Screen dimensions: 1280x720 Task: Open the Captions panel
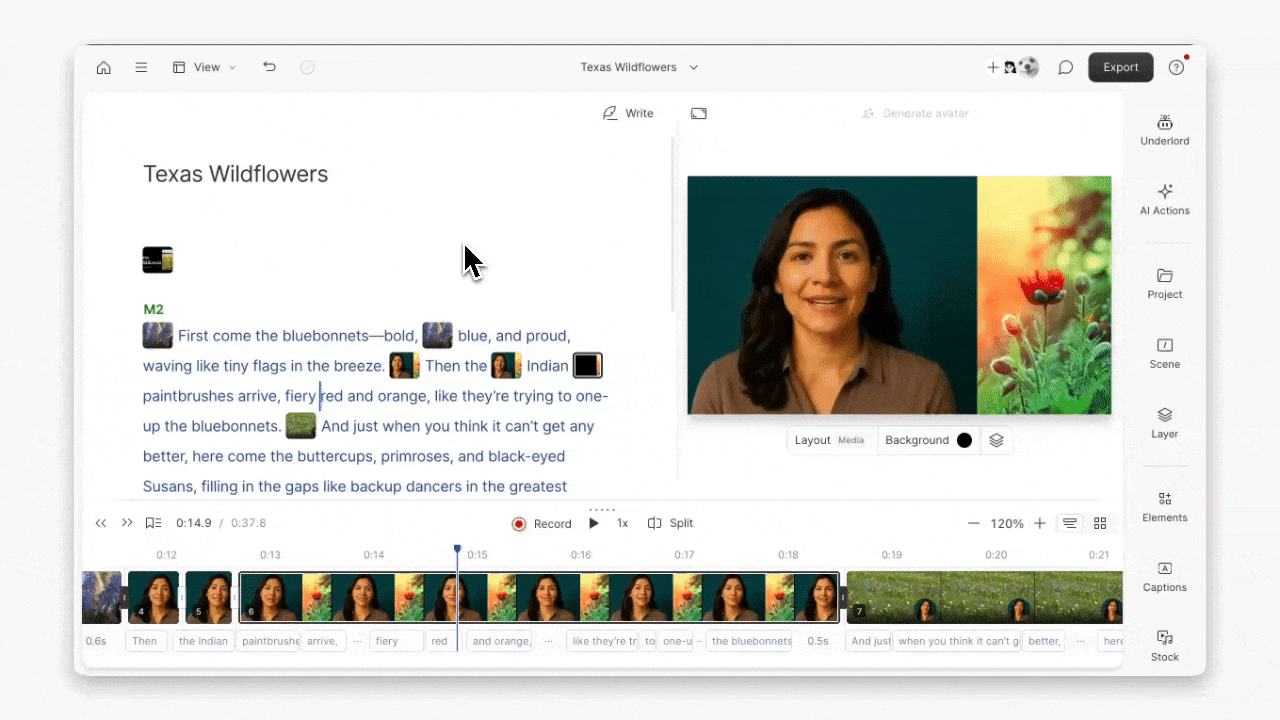point(1165,577)
